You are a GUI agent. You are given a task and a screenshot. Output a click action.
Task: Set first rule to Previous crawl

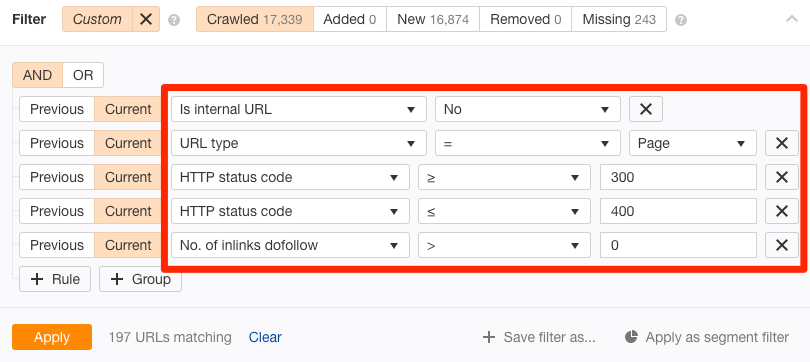click(57, 109)
